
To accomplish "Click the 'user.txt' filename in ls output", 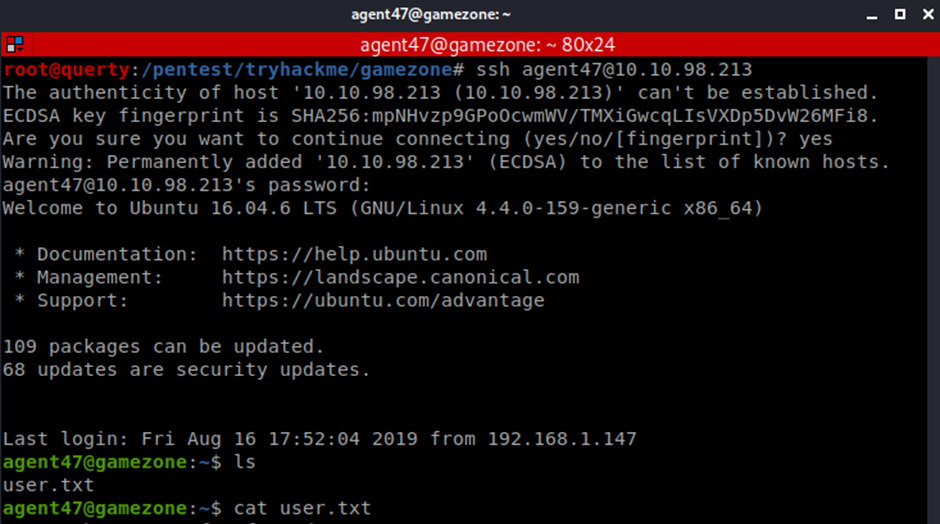I will tap(49, 485).
